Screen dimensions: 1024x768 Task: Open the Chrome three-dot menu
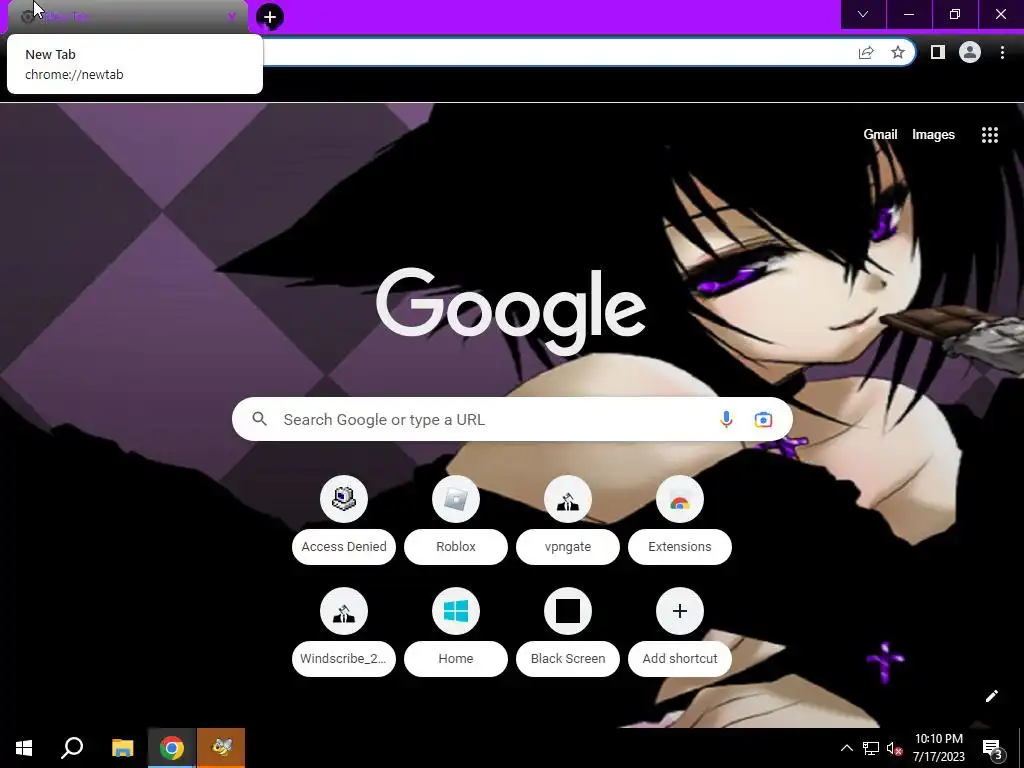coord(1002,52)
